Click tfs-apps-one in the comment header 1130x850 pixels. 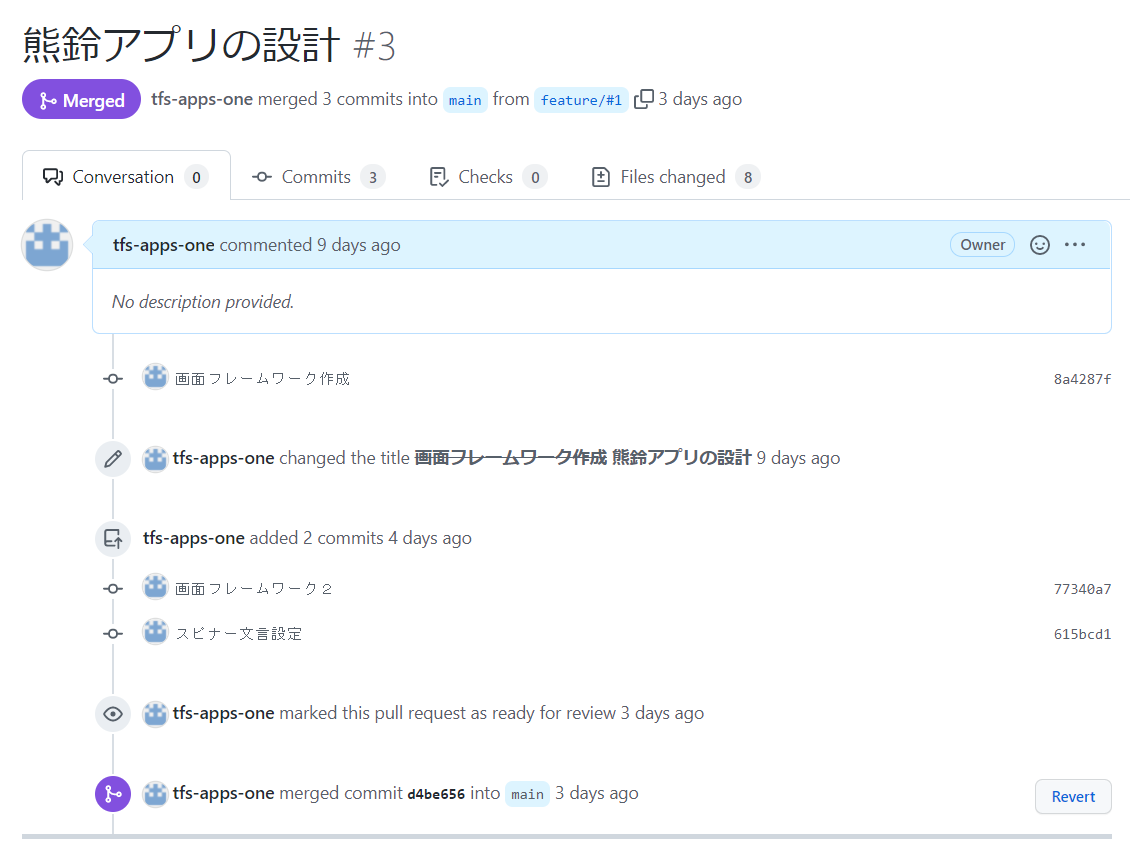click(164, 245)
